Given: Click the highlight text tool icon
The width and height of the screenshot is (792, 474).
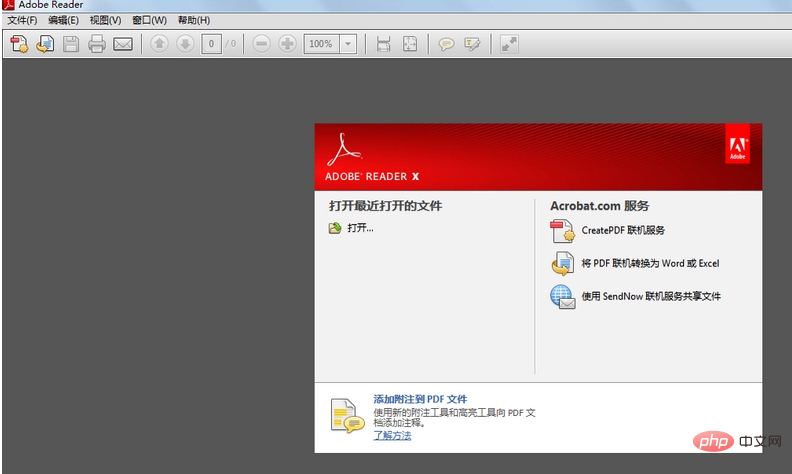Looking at the screenshot, I should click(x=472, y=44).
